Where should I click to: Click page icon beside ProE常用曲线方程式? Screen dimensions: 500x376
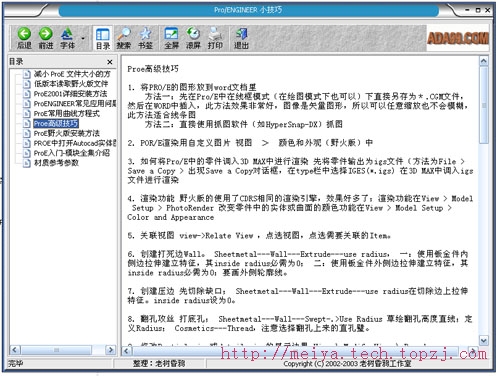point(27,114)
